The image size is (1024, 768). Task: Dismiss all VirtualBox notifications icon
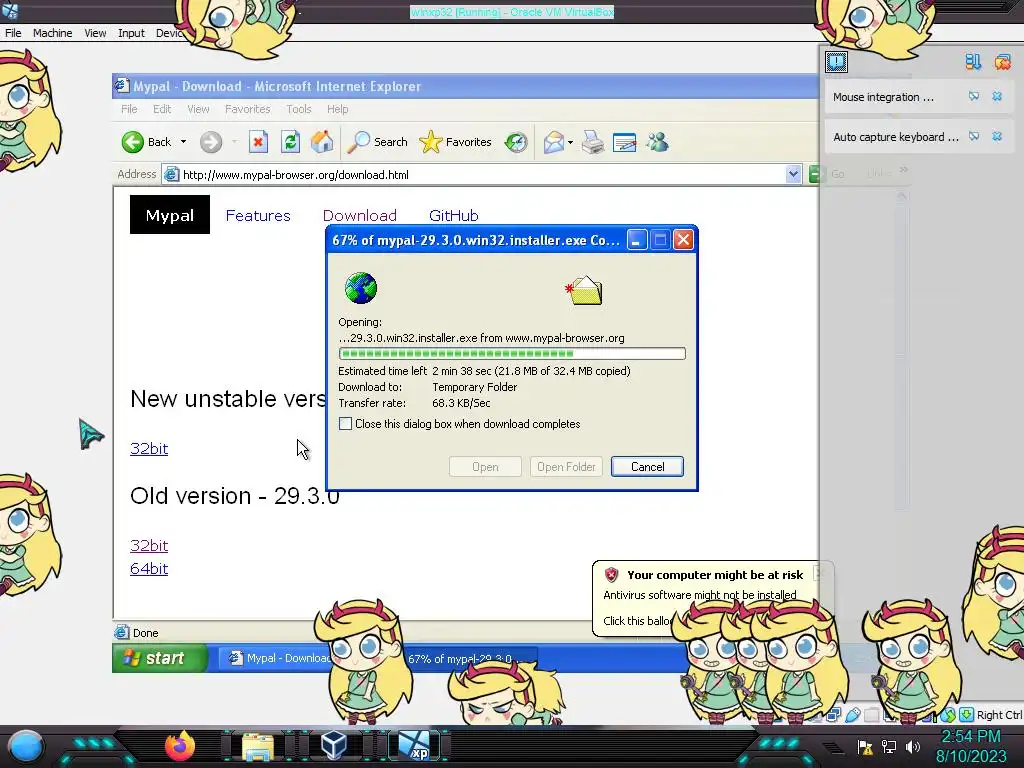click(x=1002, y=62)
